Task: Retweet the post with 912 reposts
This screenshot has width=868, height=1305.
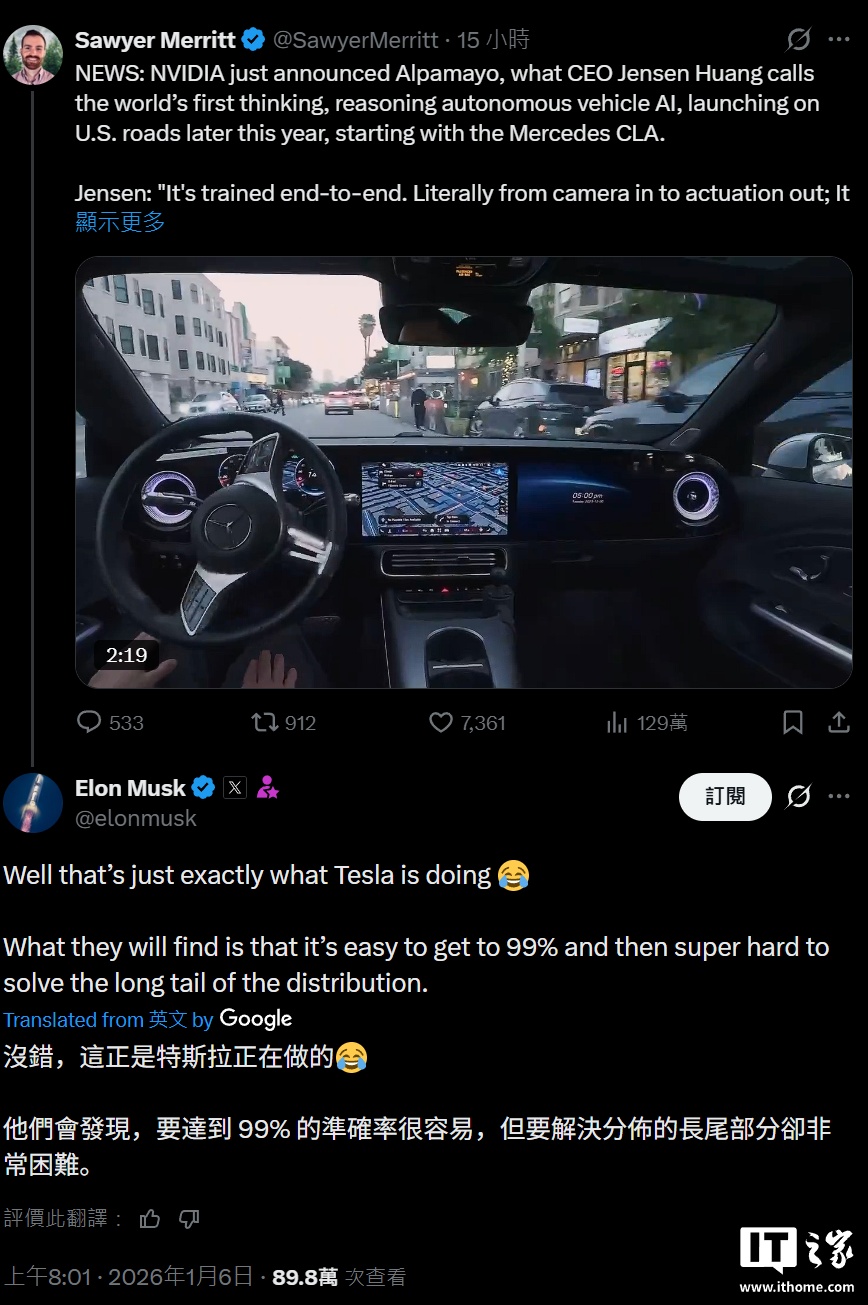Action: (264, 722)
